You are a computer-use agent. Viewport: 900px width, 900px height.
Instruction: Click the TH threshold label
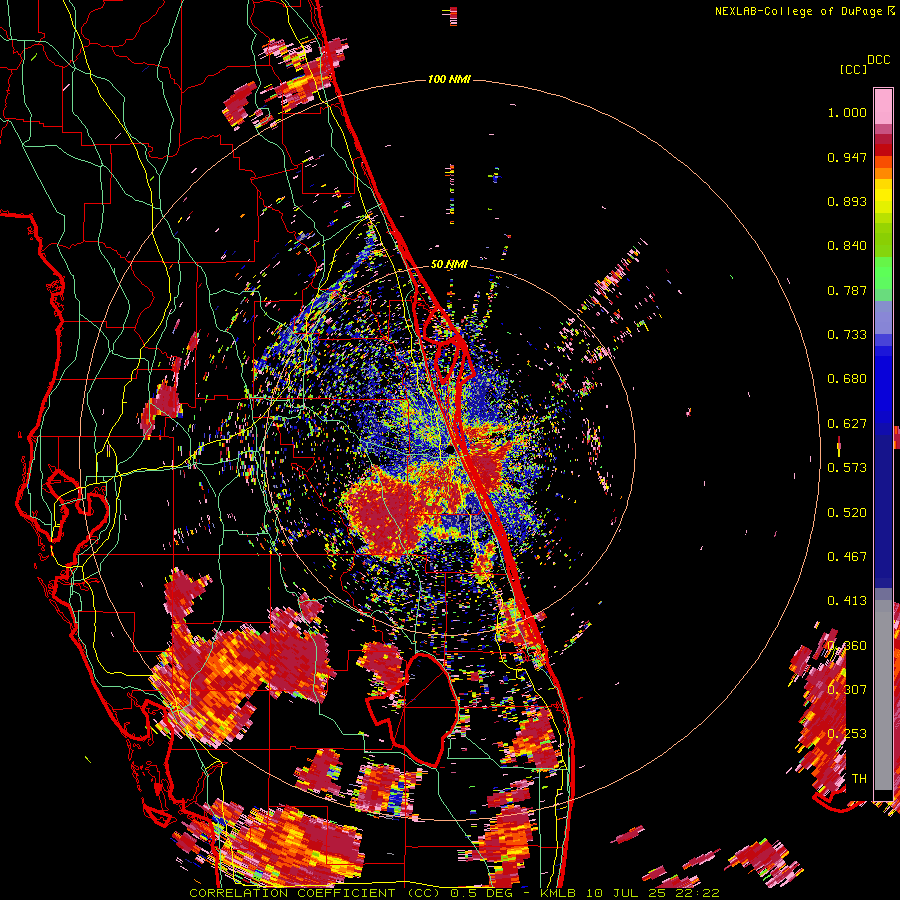click(x=859, y=778)
